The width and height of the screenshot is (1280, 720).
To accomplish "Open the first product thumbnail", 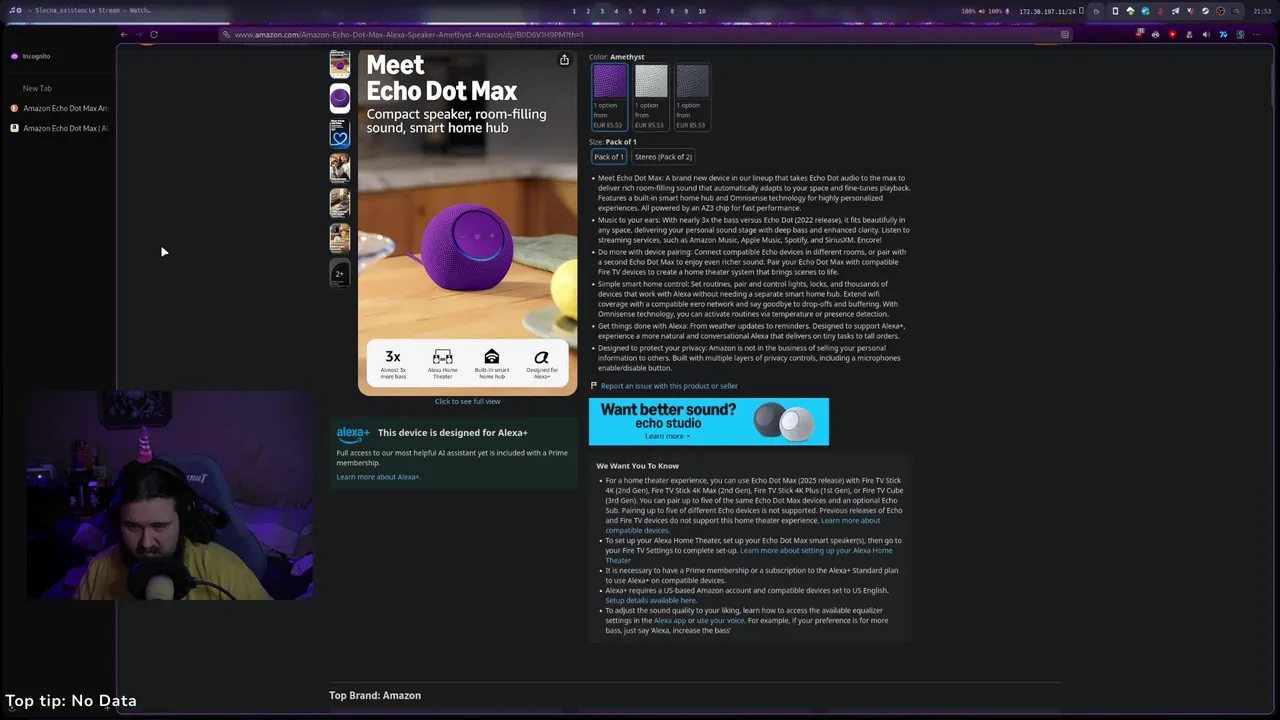I will click(340, 65).
